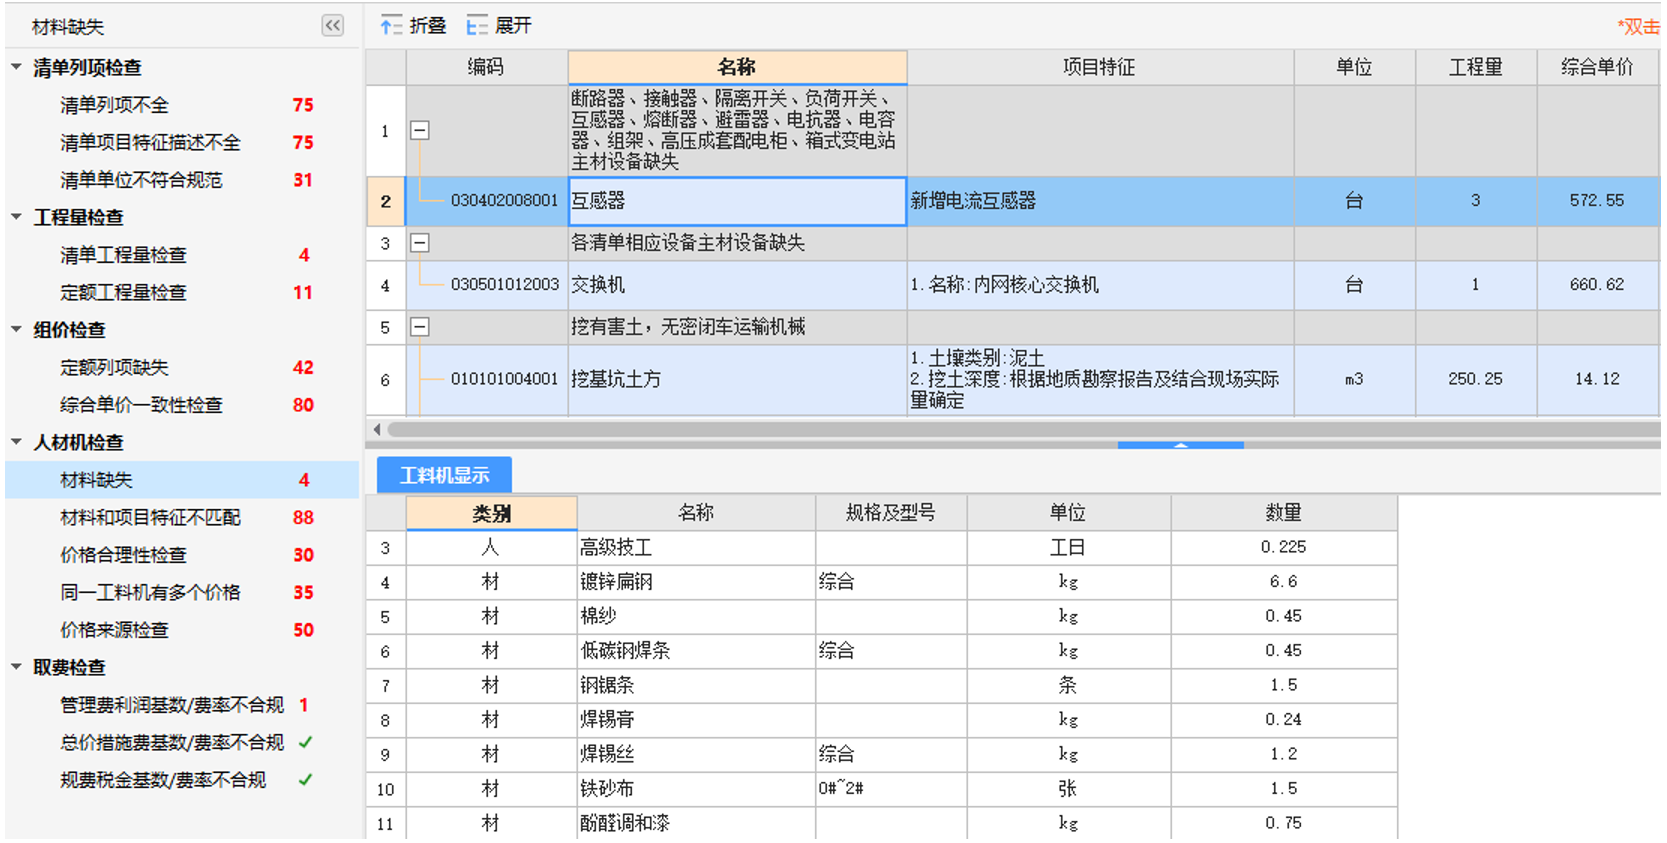Click 挖基坑土方 name cell
This screenshot has width=1667, height=843.
click(x=737, y=380)
